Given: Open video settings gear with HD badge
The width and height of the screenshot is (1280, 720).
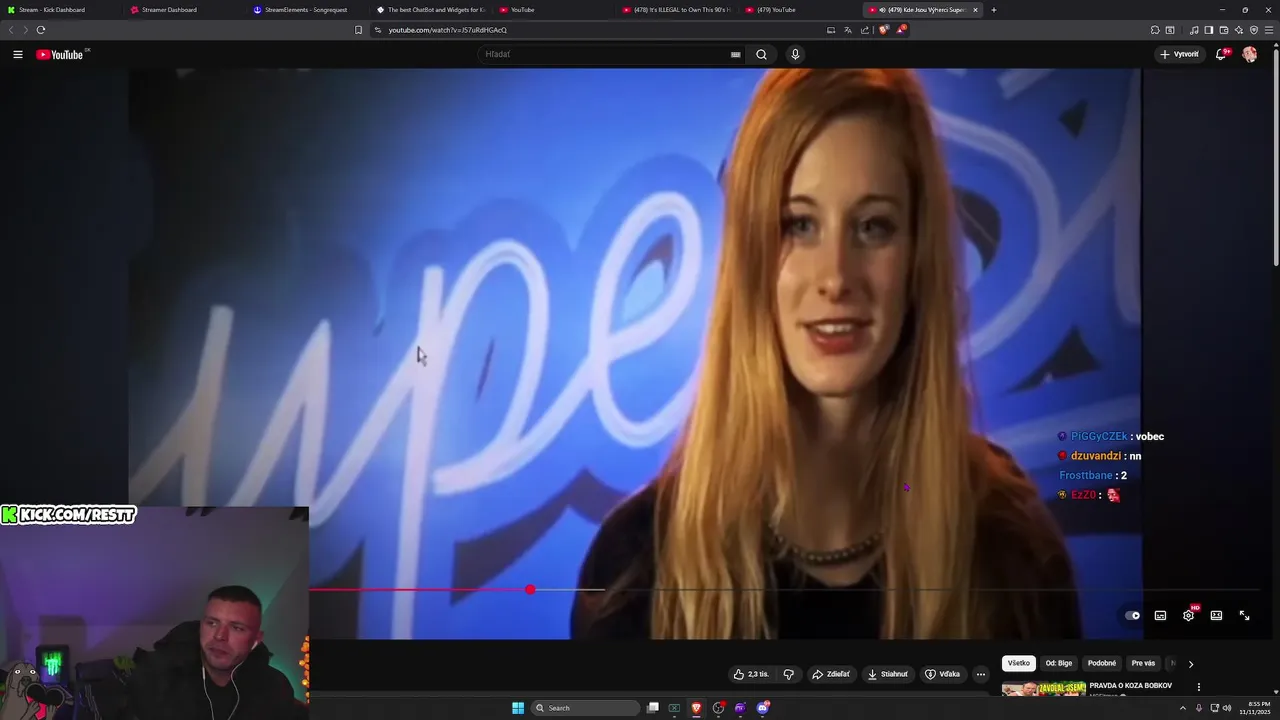Looking at the screenshot, I should click(x=1189, y=615).
